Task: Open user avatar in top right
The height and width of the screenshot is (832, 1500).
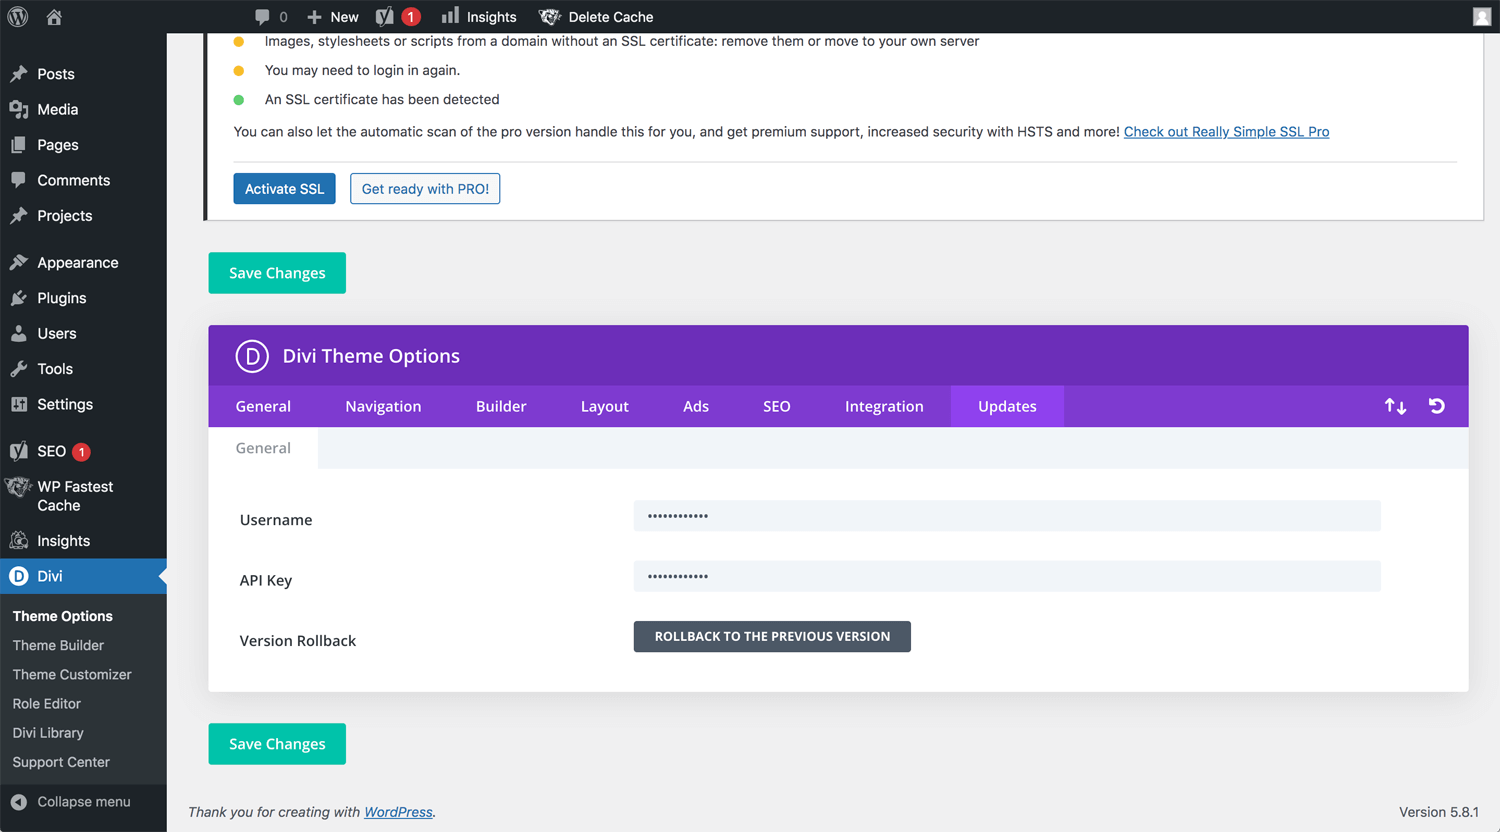Action: 1482,17
